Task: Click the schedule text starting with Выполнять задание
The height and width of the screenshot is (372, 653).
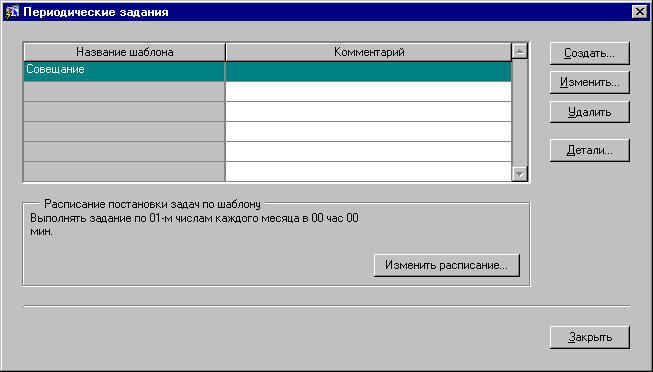Action: [194, 225]
